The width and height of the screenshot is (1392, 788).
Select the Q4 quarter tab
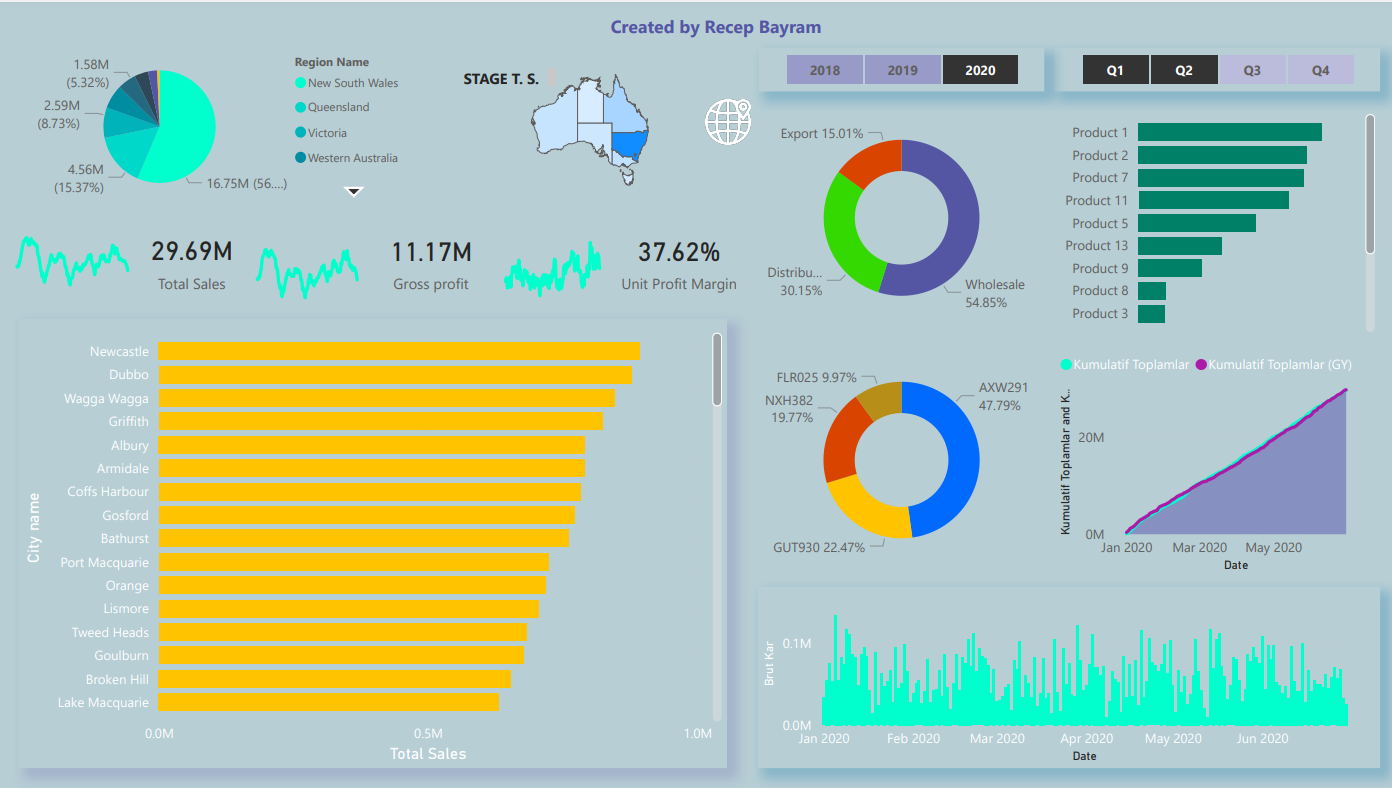tap(1320, 71)
